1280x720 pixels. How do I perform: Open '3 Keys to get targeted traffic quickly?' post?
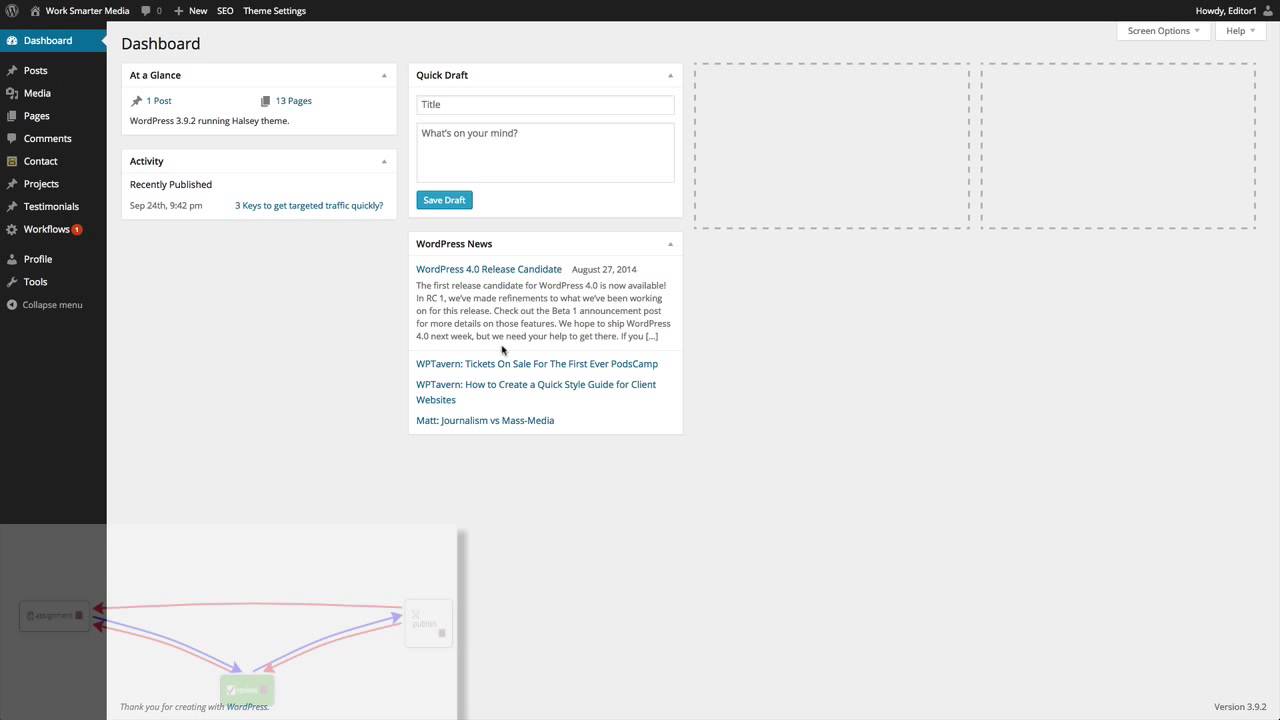pyautogui.click(x=309, y=206)
